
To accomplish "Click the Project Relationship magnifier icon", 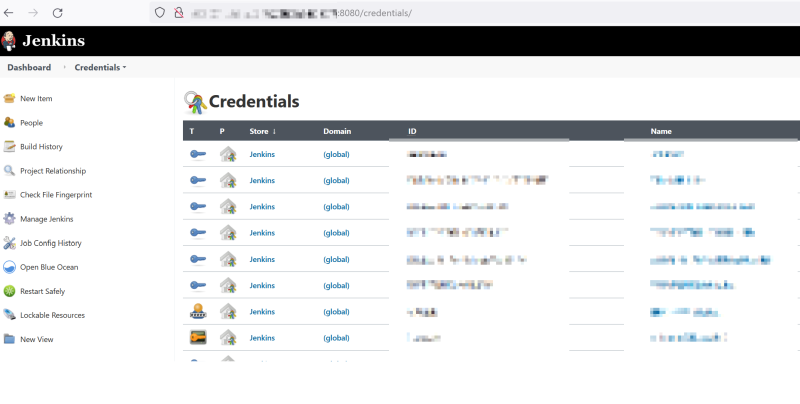I will [9, 170].
